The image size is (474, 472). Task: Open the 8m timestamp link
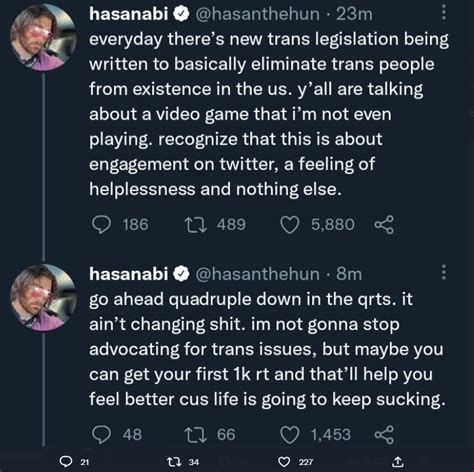tap(349, 274)
